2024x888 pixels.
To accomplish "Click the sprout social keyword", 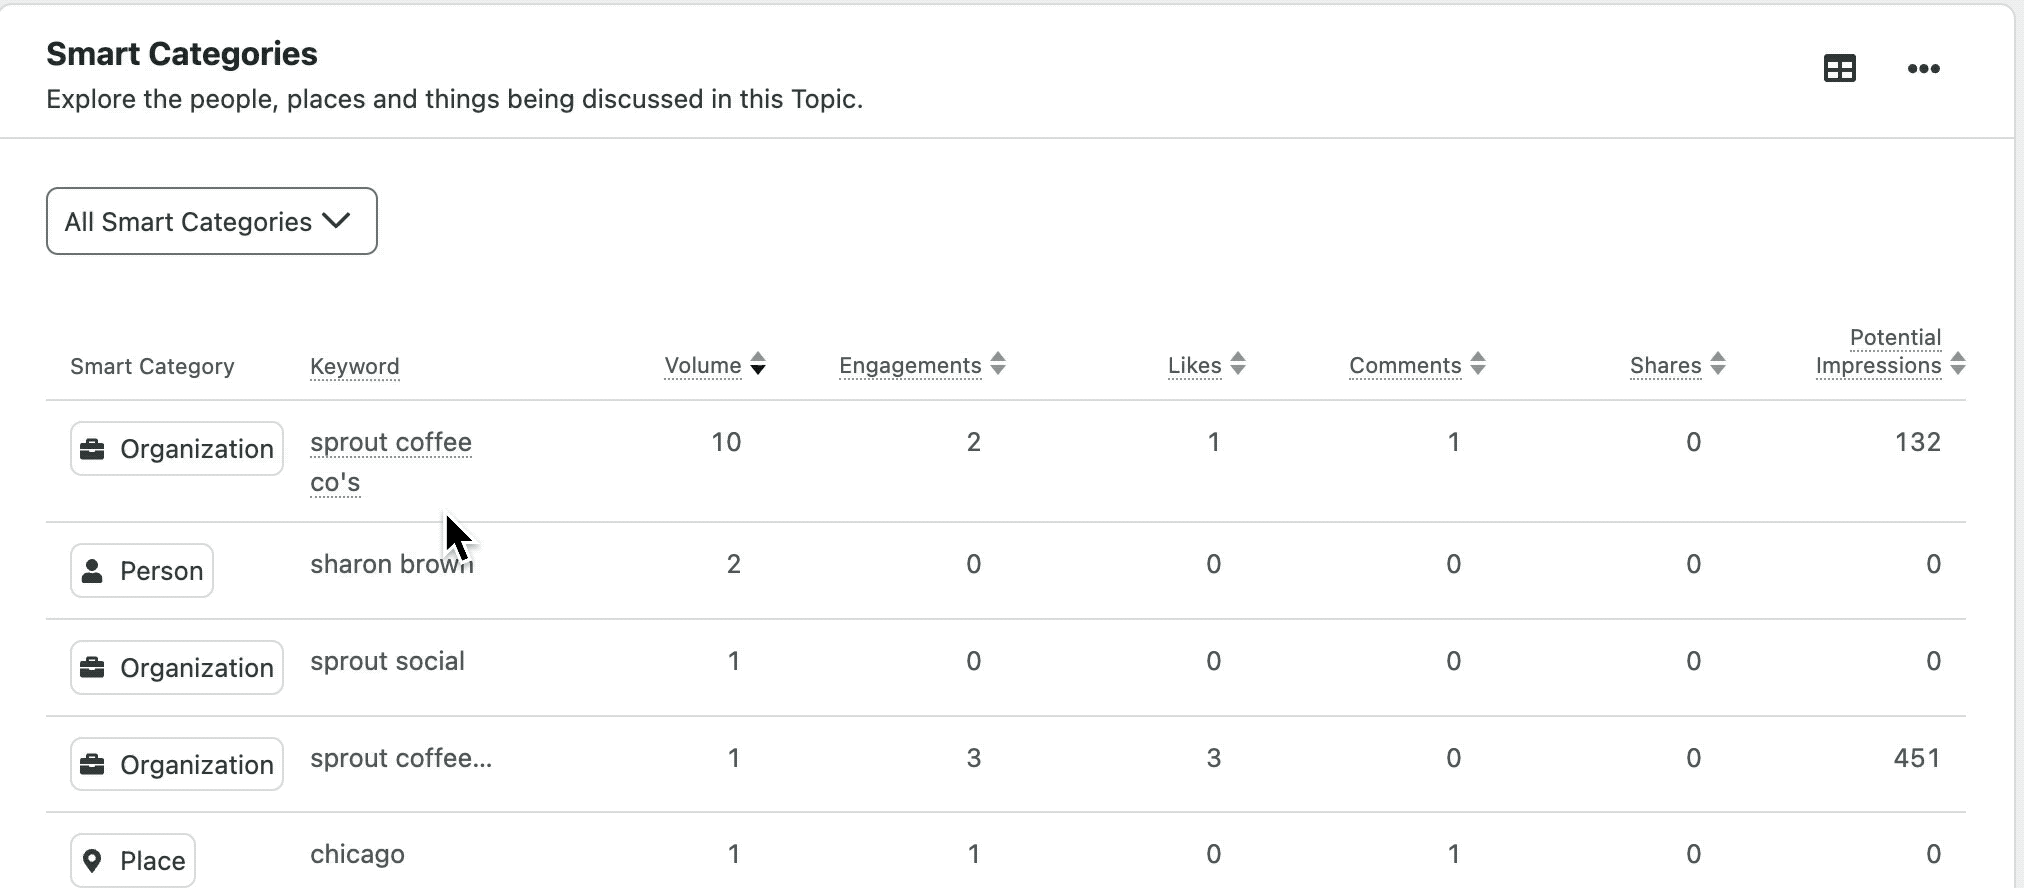I will (387, 661).
